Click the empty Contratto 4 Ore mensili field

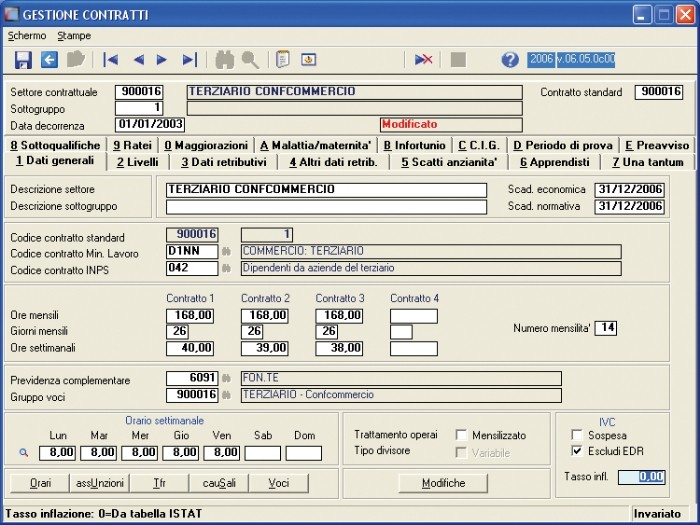(414, 316)
